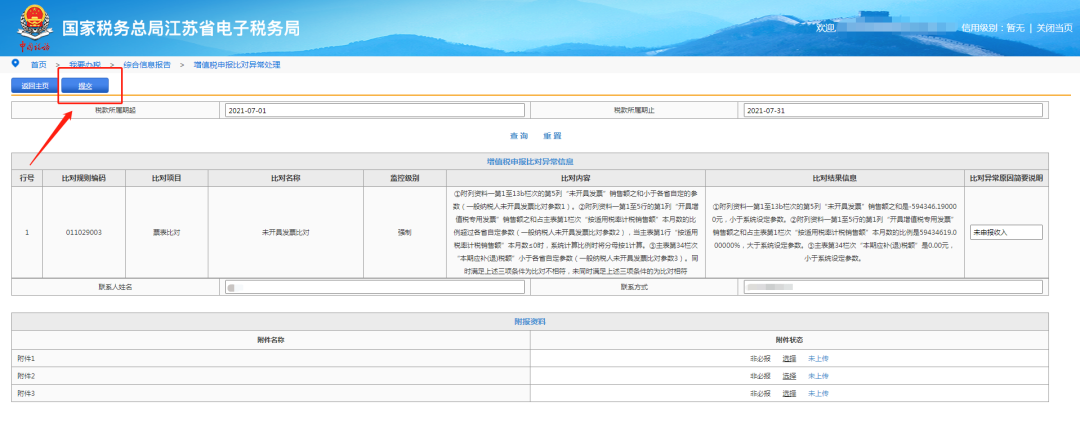Click 关闭当页 in the header
Image resolution: width=1080 pixels, height=446 pixels.
click(x=1055, y=28)
